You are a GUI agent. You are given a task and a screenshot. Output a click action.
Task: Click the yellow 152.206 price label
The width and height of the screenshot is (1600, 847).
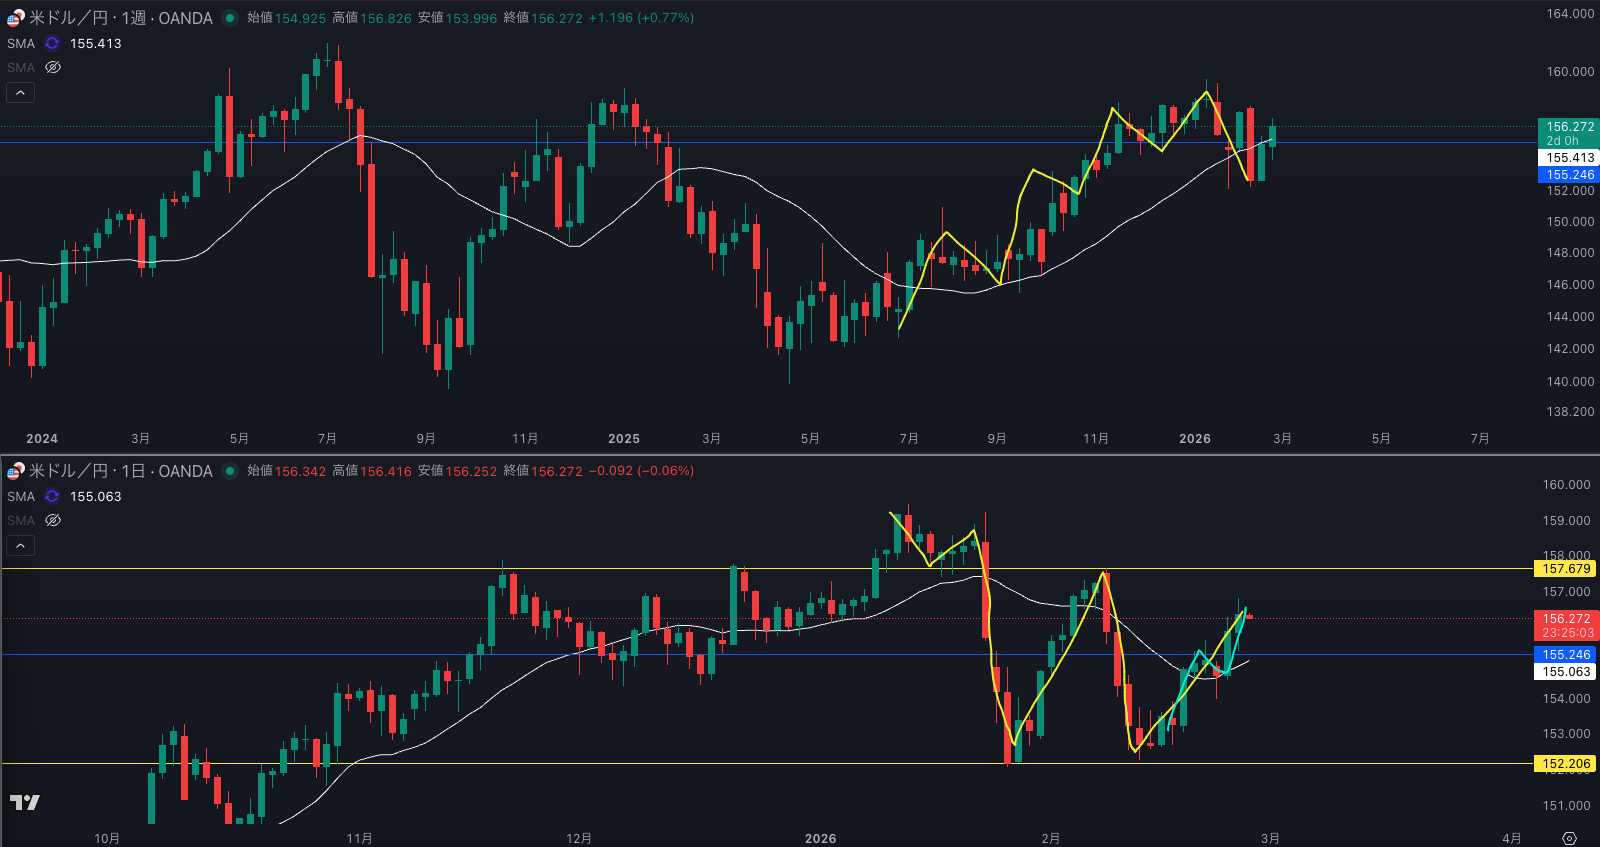pos(1565,764)
